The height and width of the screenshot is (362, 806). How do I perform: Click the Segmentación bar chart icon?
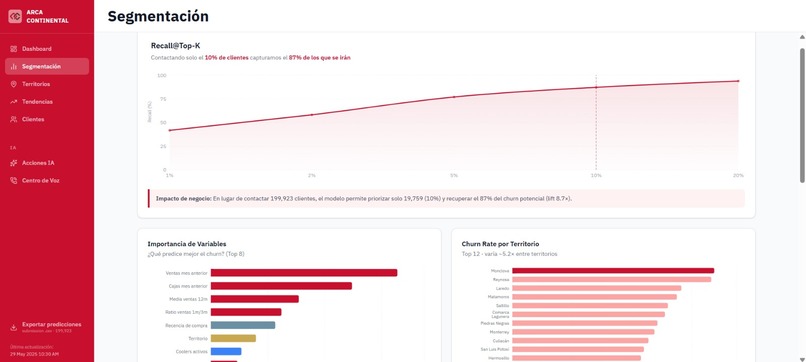coord(14,66)
